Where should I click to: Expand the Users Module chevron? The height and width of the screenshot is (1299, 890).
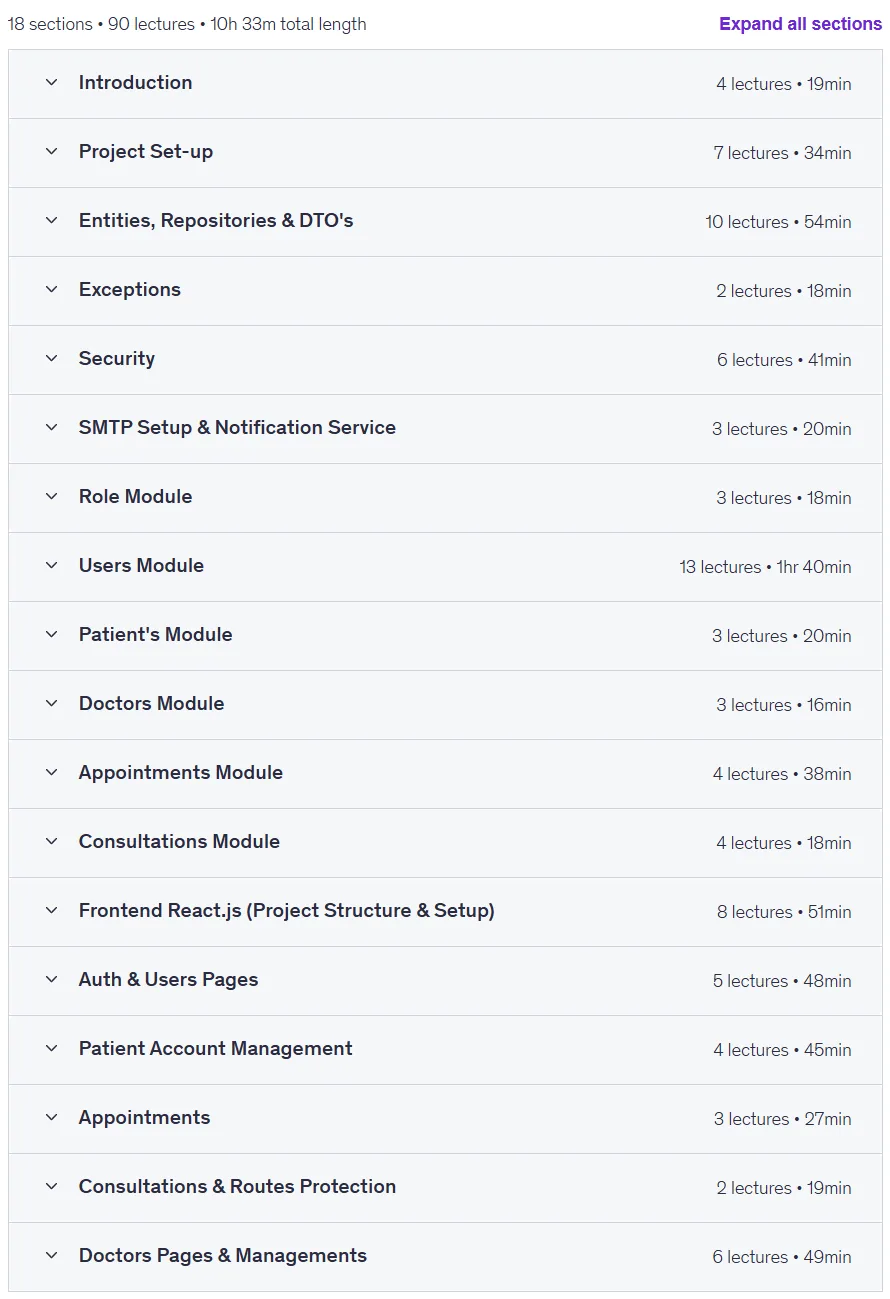[x=52, y=565]
